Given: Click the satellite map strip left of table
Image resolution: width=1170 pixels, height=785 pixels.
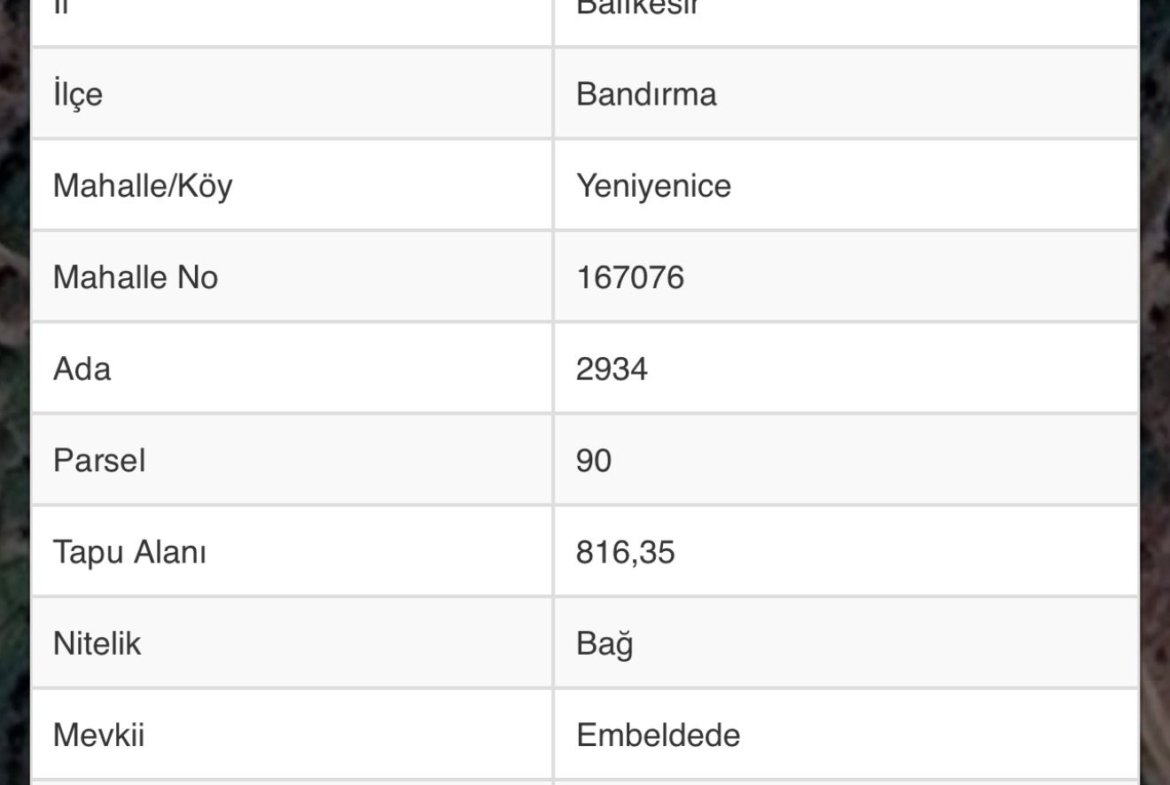Looking at the screenshot, I should (x=13, y=400).
